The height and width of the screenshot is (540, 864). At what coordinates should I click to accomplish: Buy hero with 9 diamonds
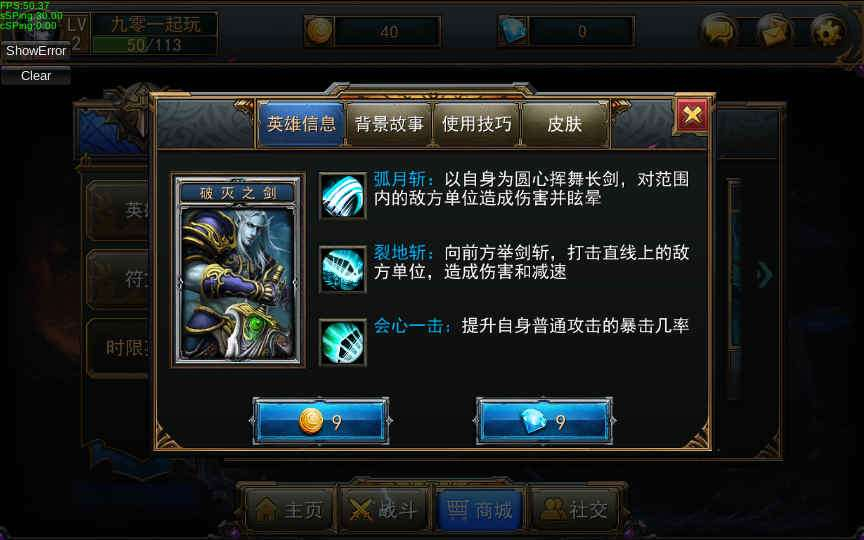pyautogui.click(x=544, y=421)
